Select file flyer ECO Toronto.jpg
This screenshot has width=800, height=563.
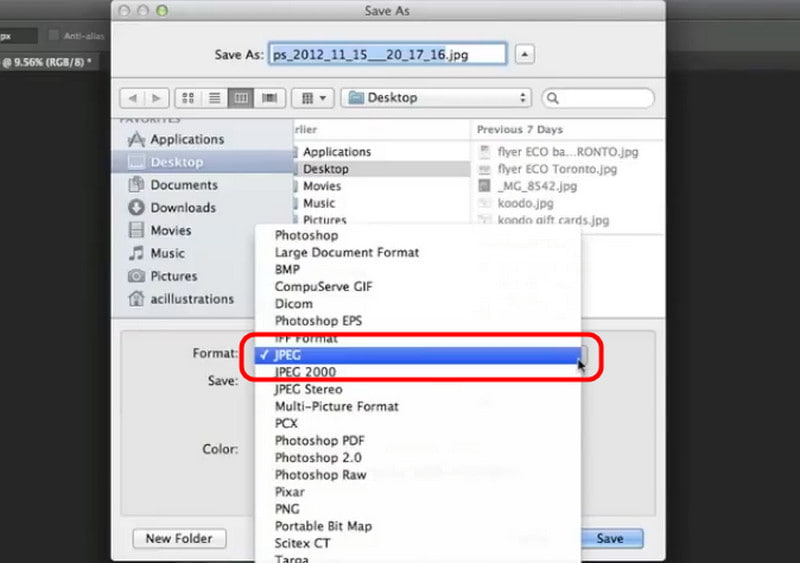[567, 169]
